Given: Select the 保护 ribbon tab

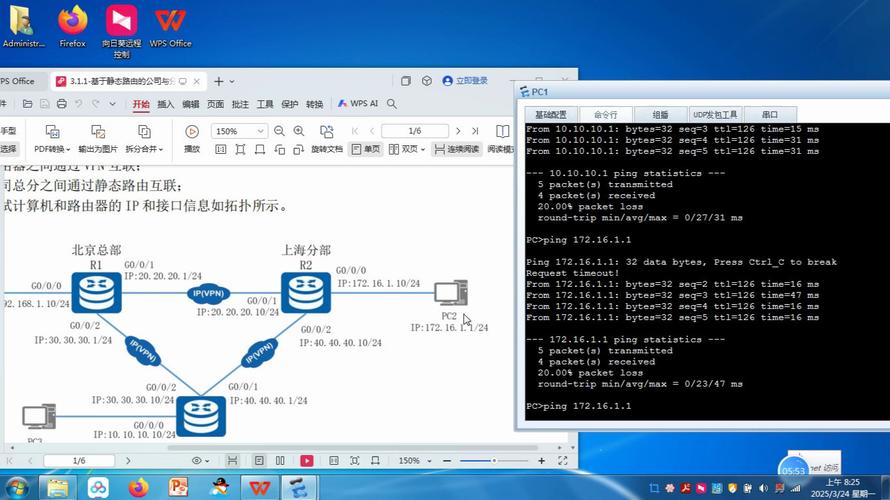Looking at the screenshot, I should (289, 104).
